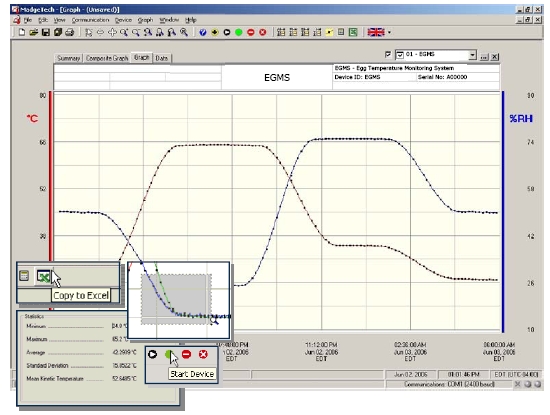Select the arrow pointer tool in toolbar

tap(88, 32)
